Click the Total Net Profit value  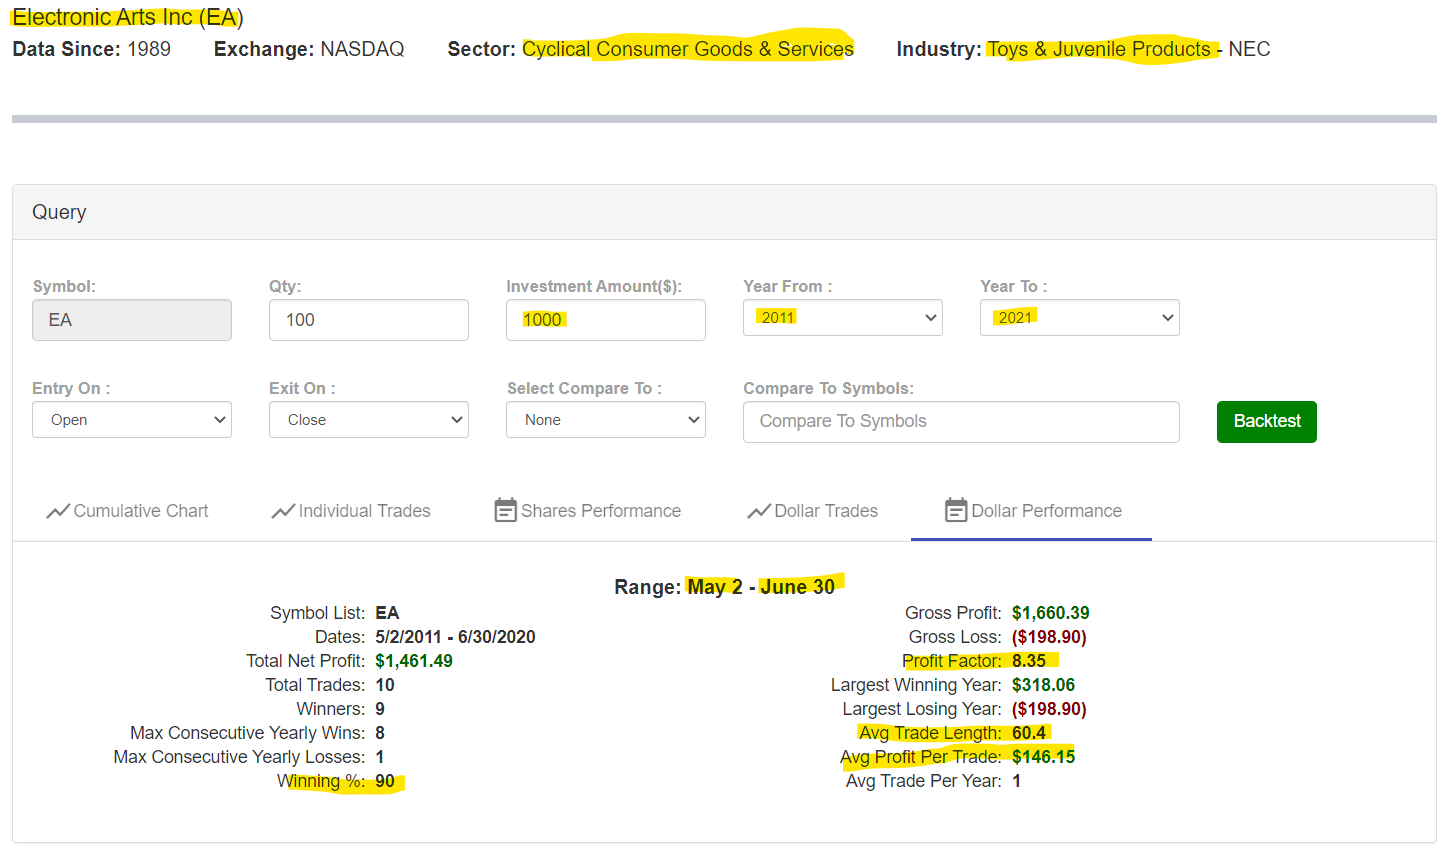click(x=413, y=661)
